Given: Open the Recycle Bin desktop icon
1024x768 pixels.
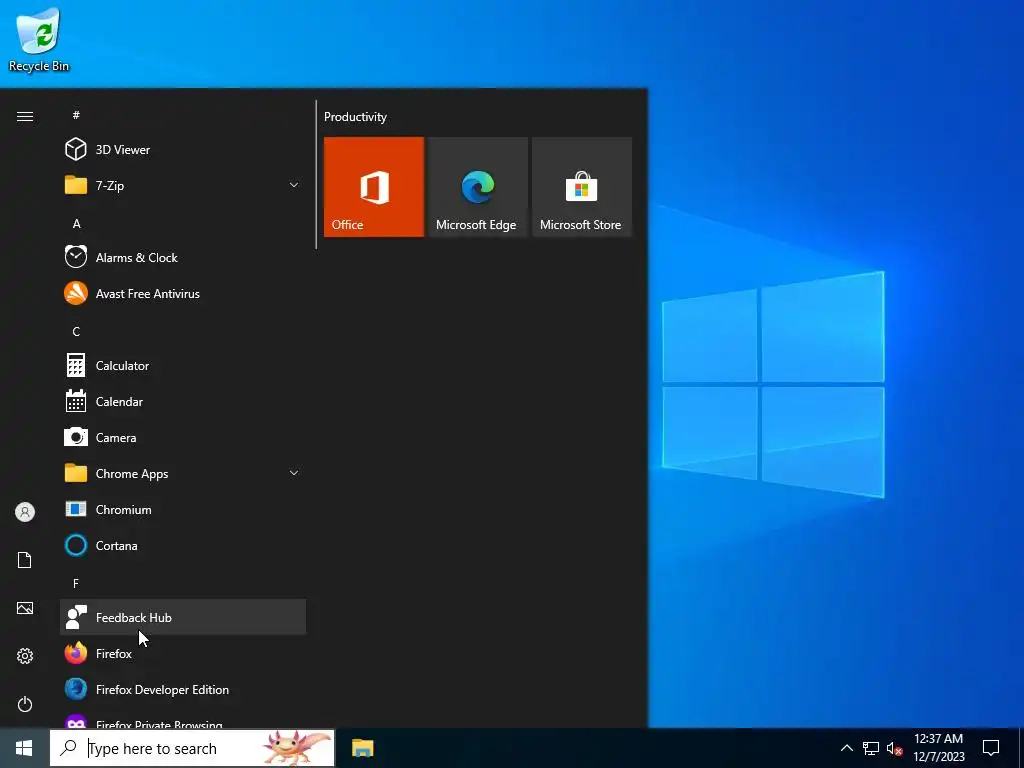Looking at the screenshot, I should pos(39,40).
